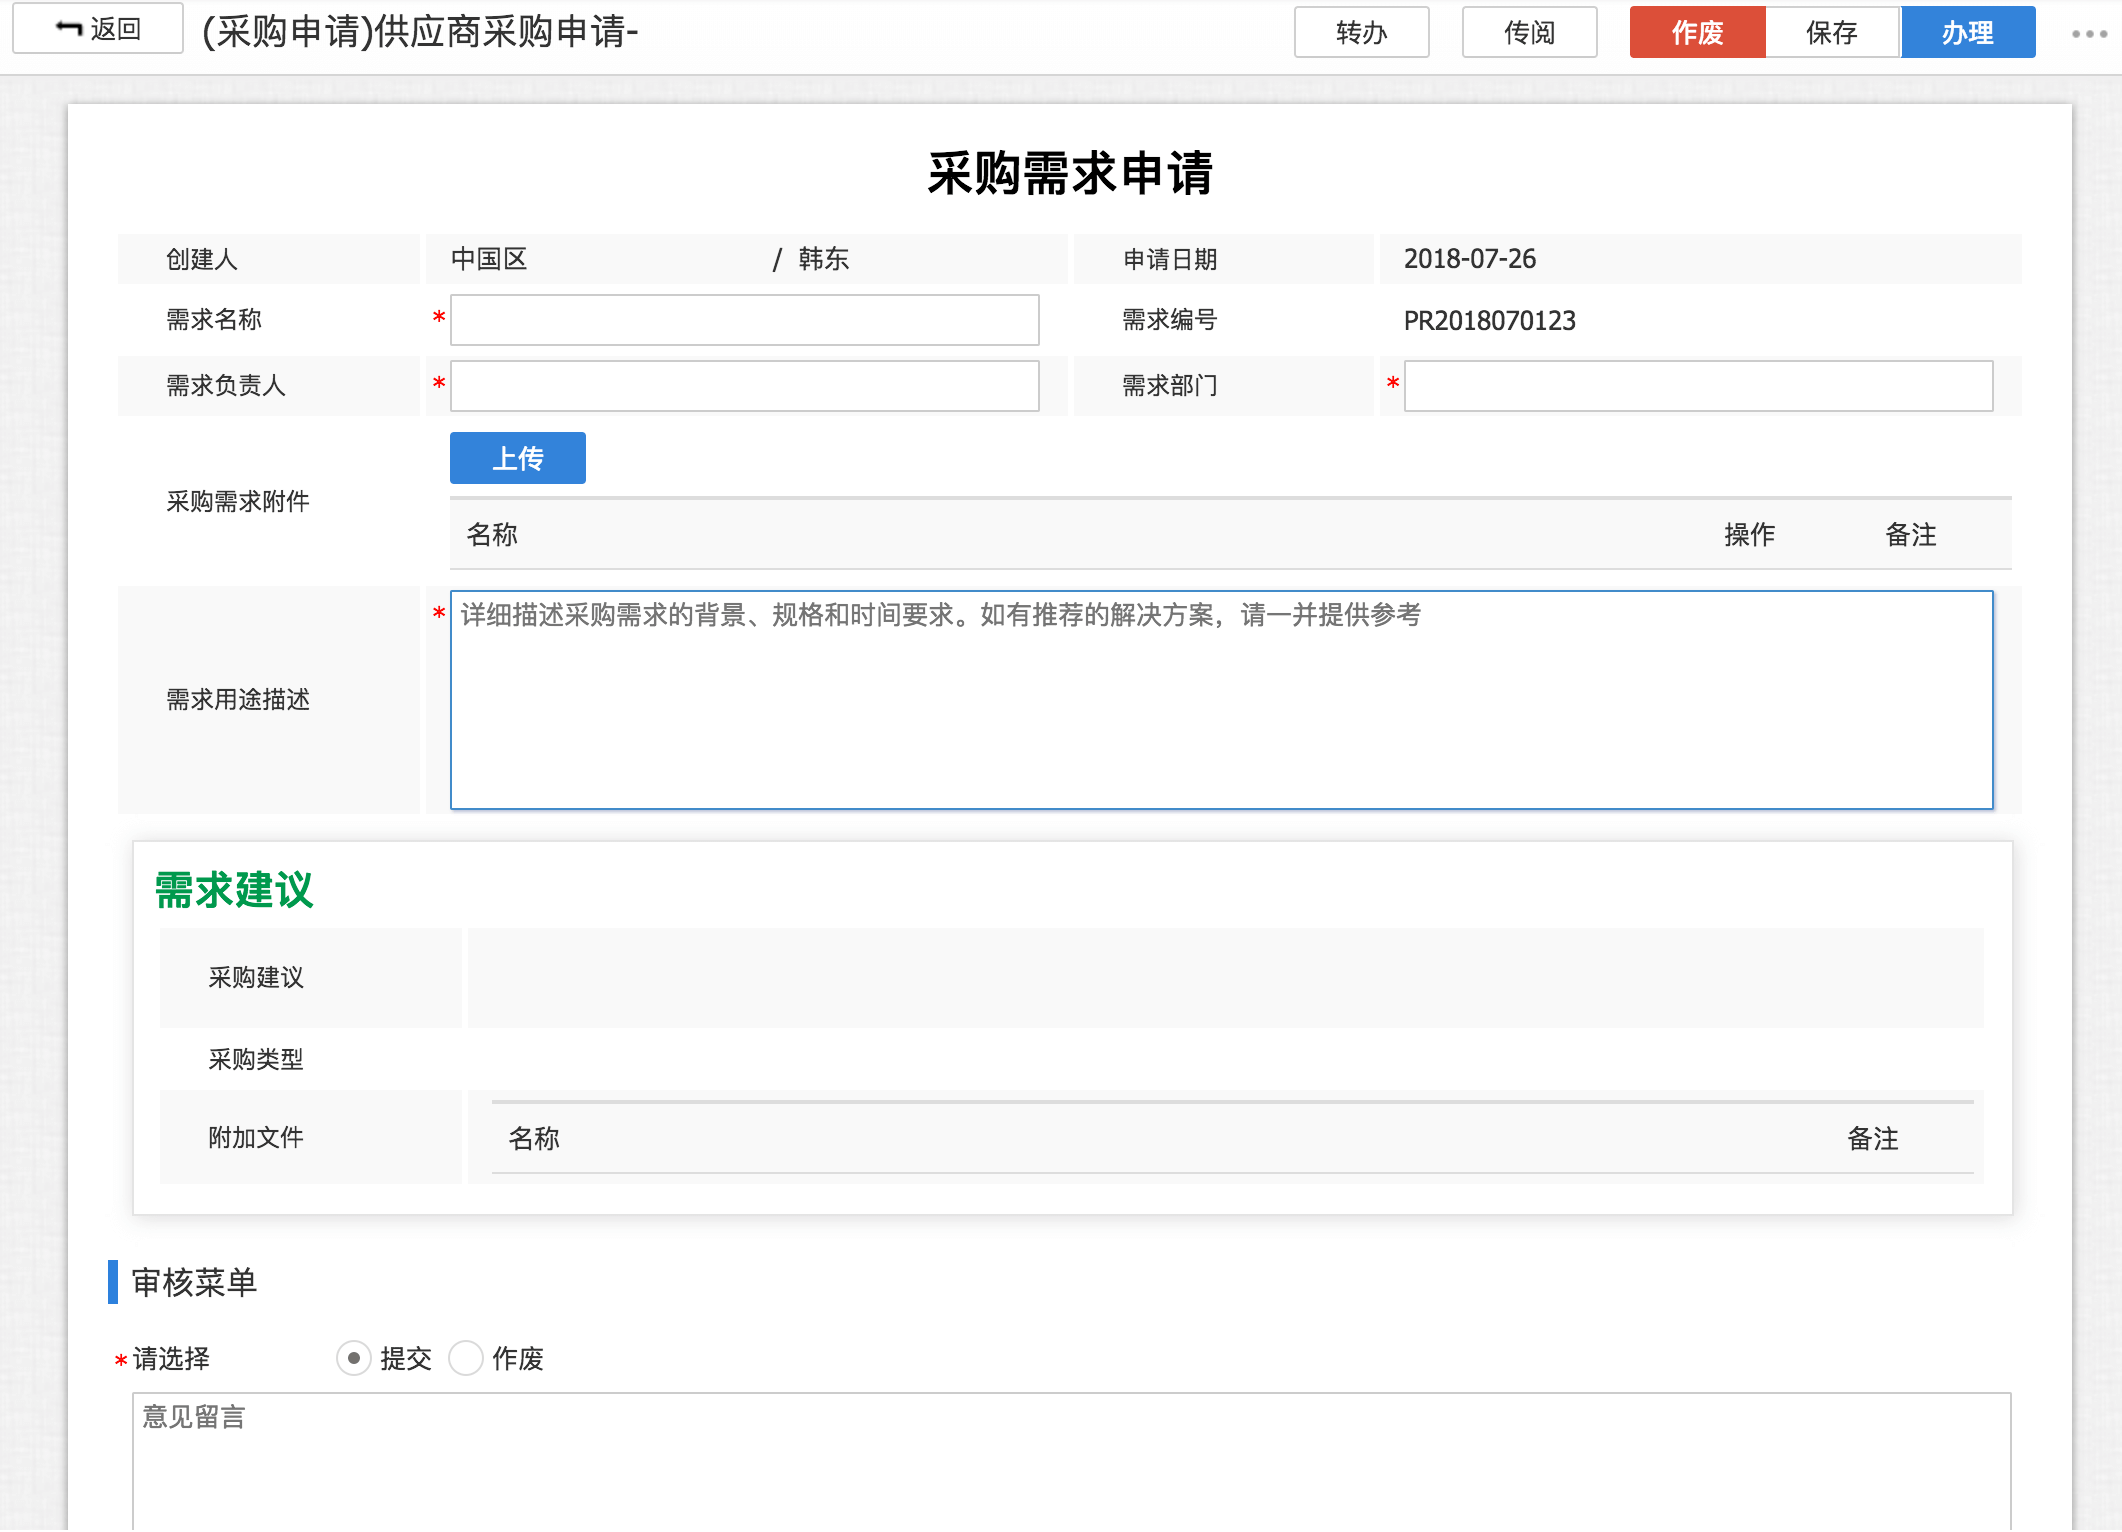Click the 操作 column header in attachments

(1749, 535)
